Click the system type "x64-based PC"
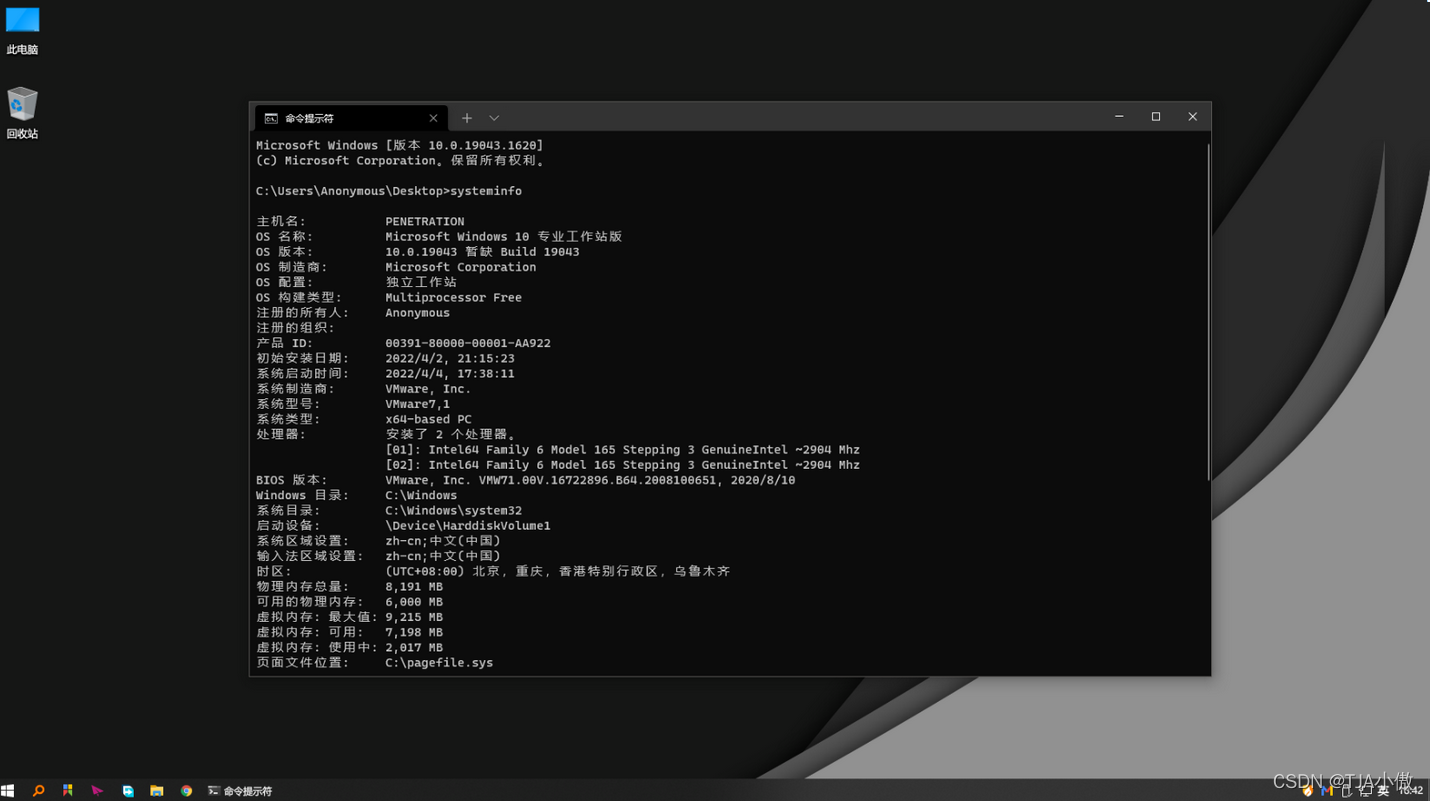The width and height of the screenshot is (1430, 801). tap(428, 419)
